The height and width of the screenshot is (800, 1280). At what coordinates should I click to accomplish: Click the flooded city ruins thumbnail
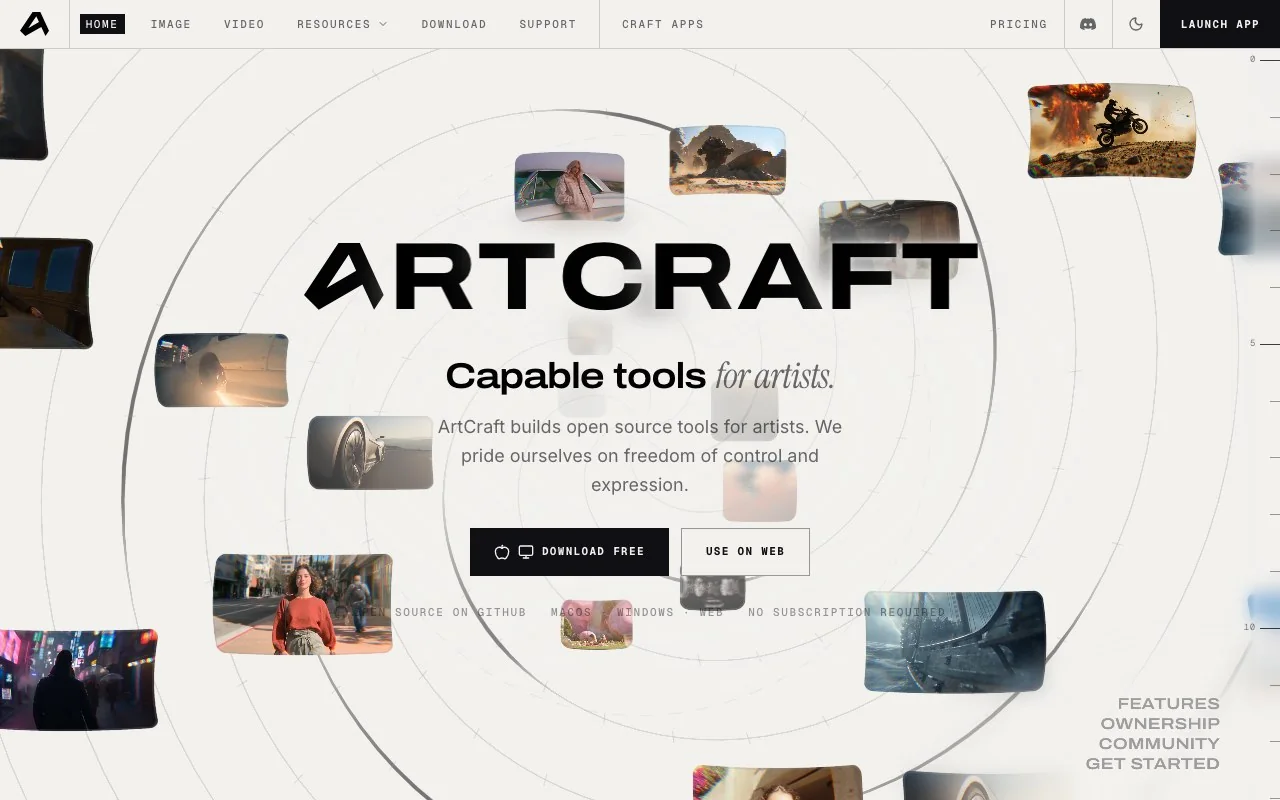pyautogui.click(x=954, y=642)
